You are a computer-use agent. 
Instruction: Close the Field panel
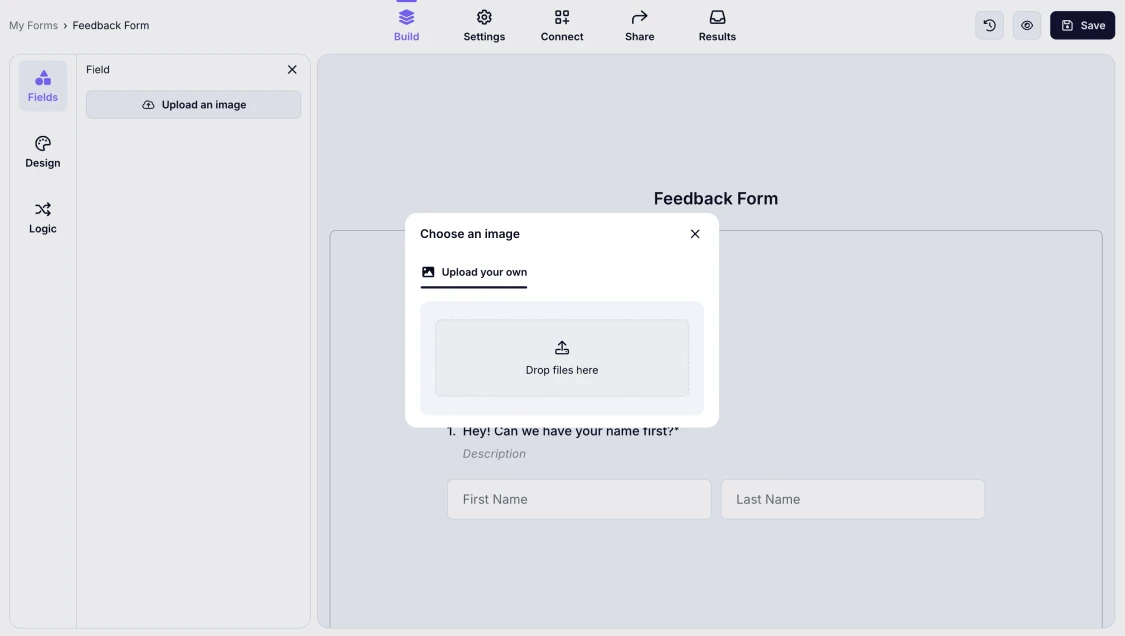point(292,69)
